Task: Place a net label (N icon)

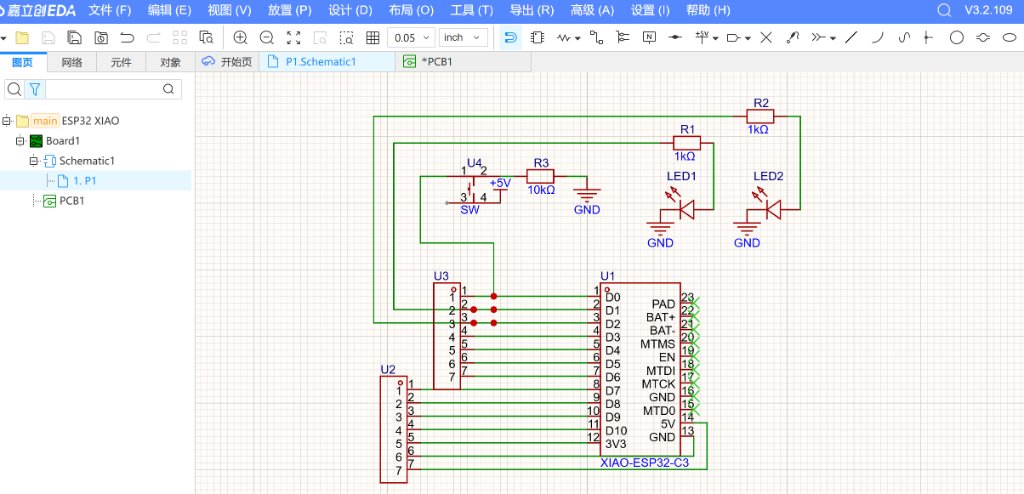Action: click(x=649, y=38)
